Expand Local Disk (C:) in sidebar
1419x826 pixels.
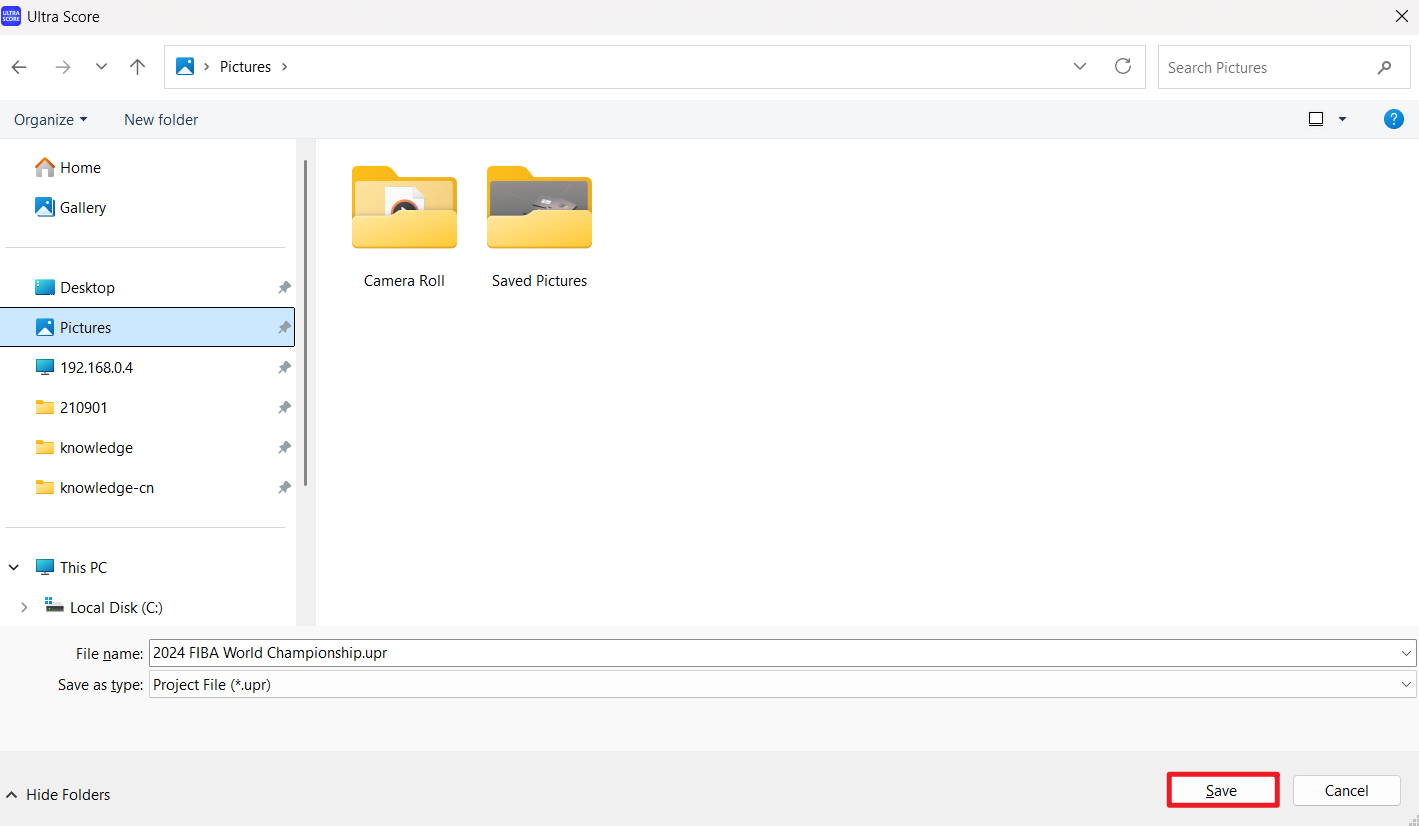point(23,607)
